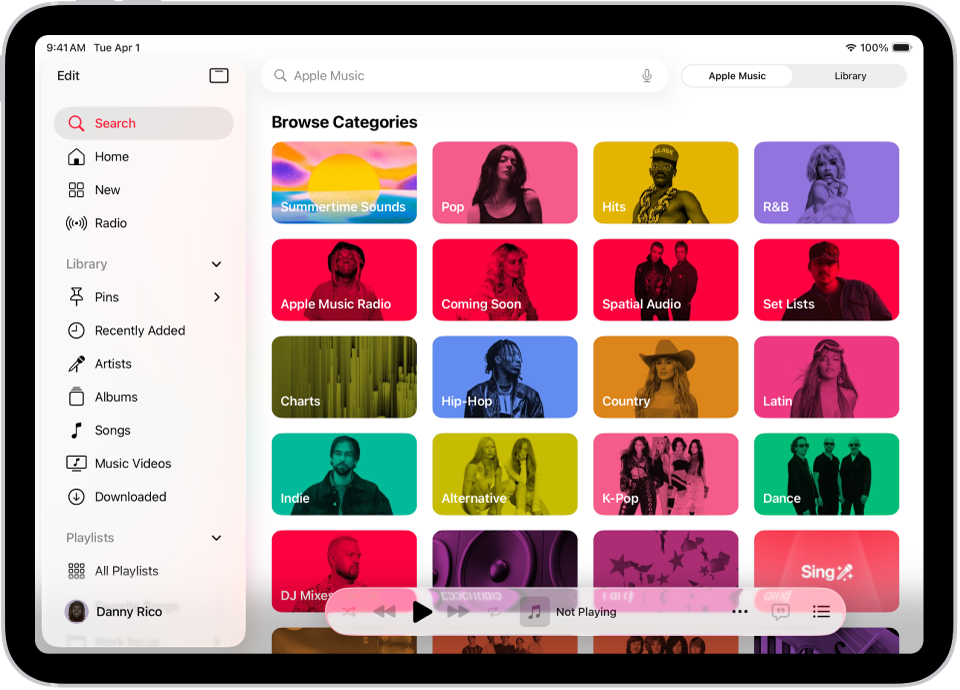Image resolution: width=960 pixels, height=690 pixels.
Task: Hide the sidebar with the sidebar toggle
Action: coord(219,75)
